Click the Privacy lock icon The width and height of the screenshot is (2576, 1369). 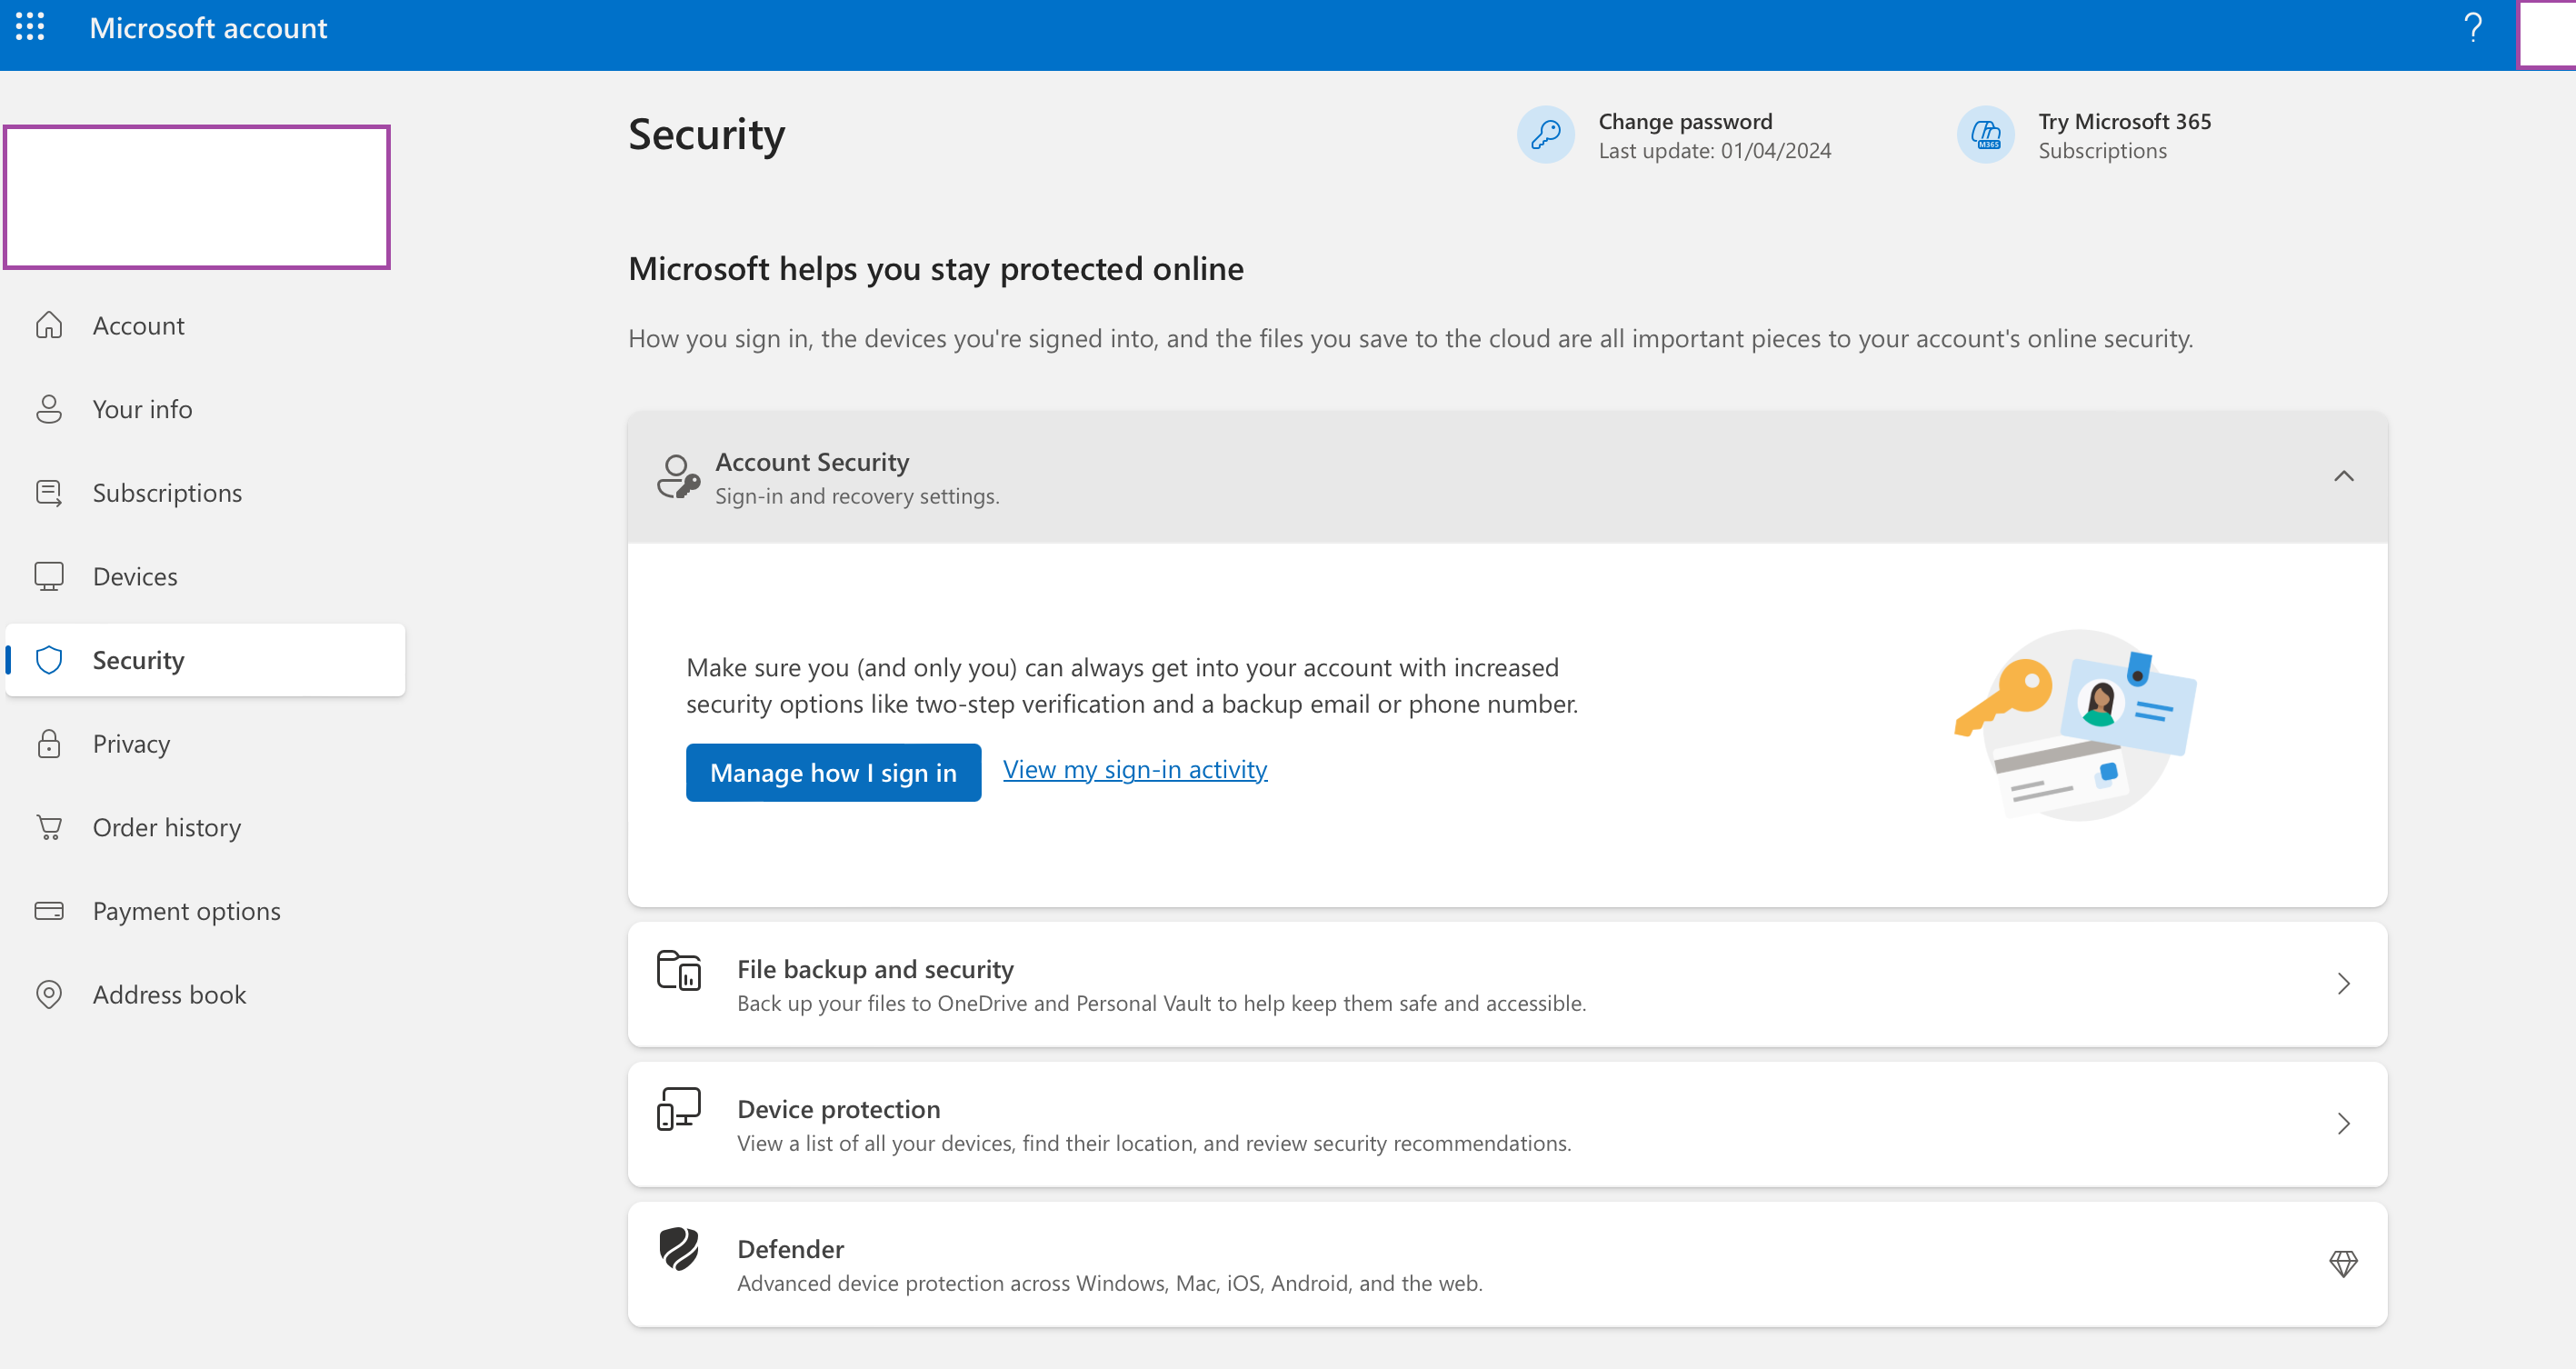[x=49, y=744]
